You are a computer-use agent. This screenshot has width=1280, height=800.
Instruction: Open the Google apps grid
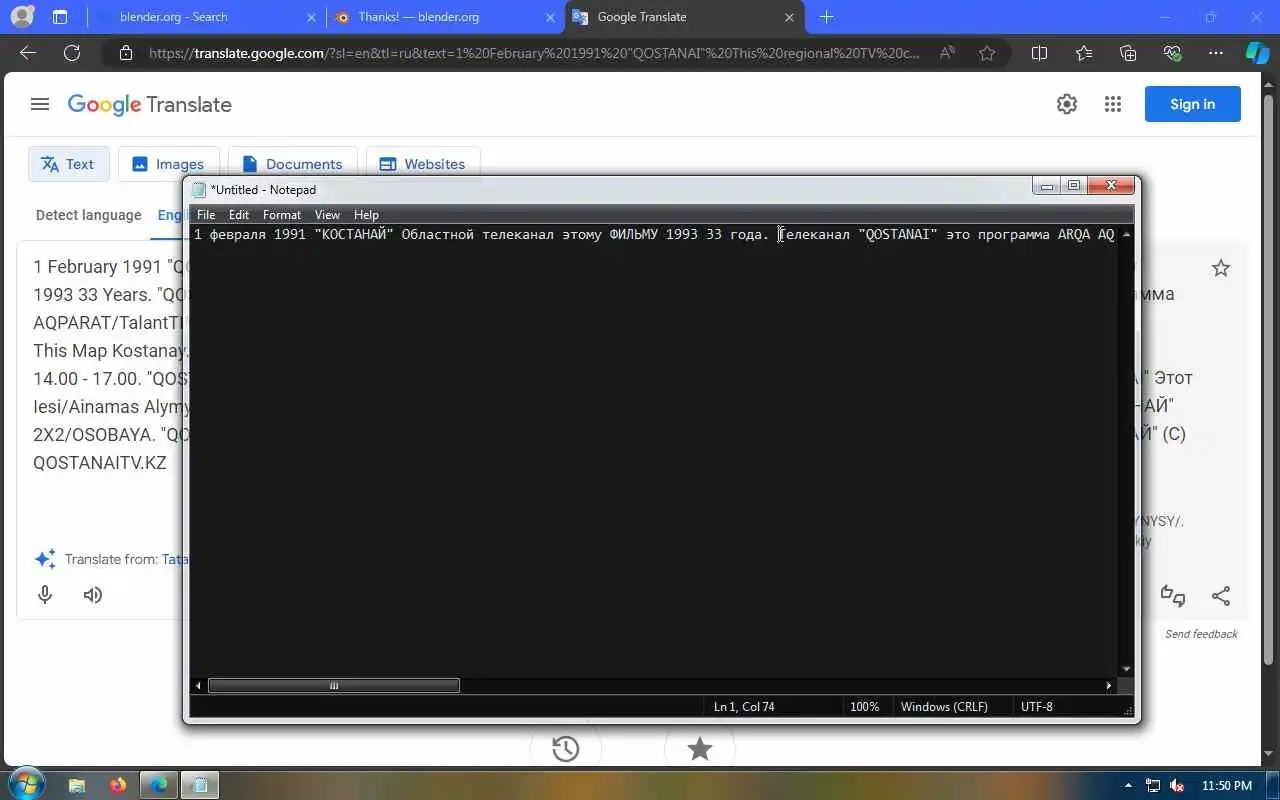point(1113,104)
